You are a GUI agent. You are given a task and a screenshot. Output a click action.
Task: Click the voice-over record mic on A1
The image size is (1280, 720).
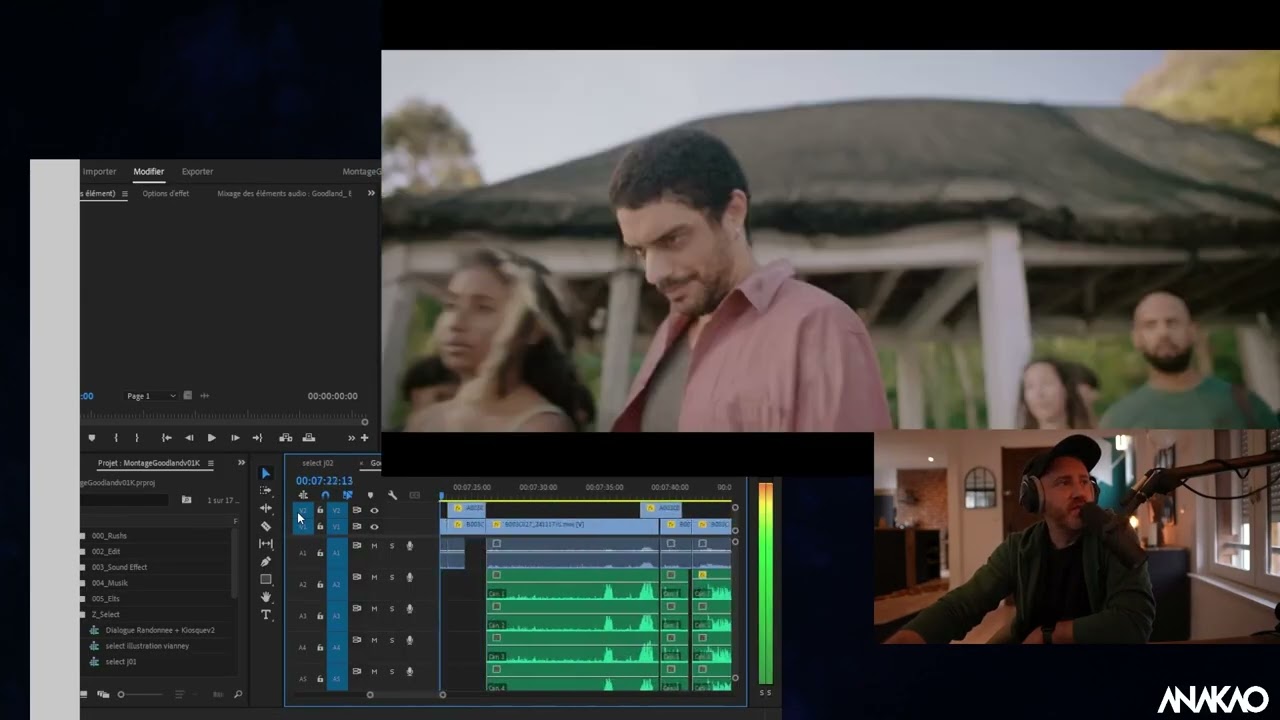(x=409, y=546)
